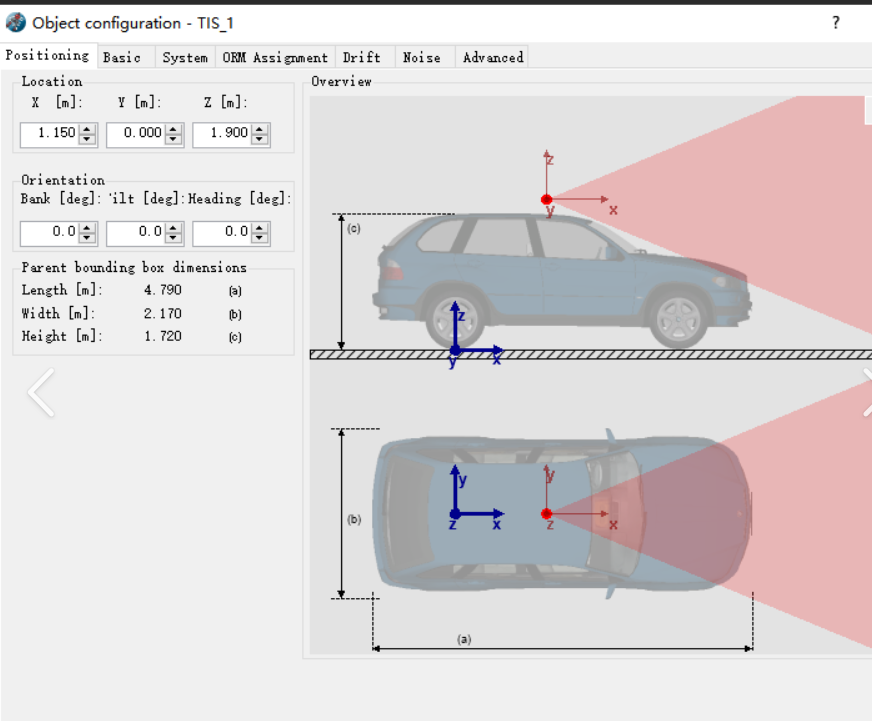Switch to the Positioning tab
Image resolution: width=872 pixels, height=721 pixels.
[x=48, y=56]
